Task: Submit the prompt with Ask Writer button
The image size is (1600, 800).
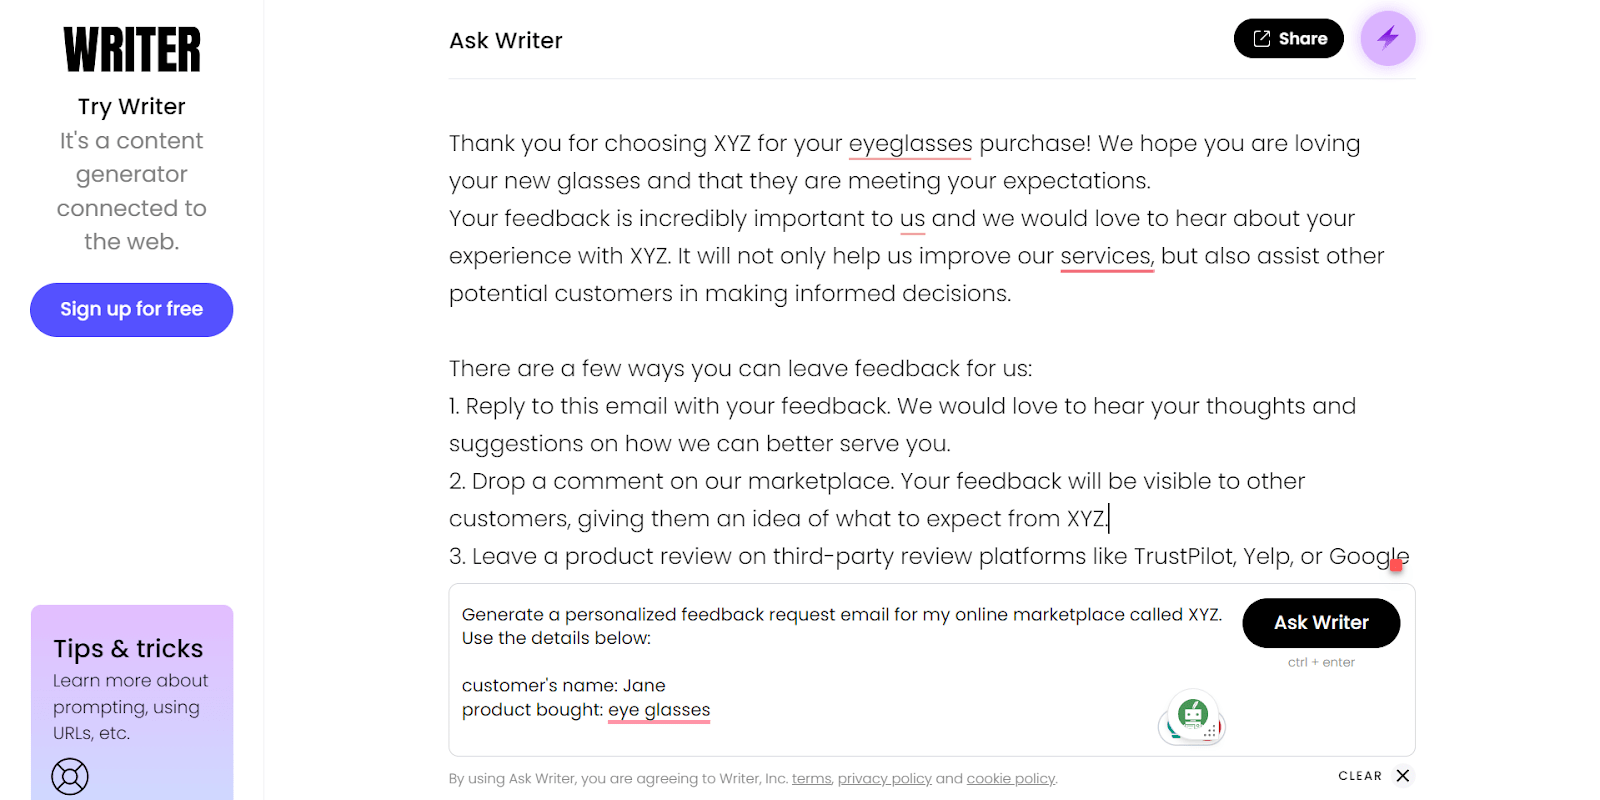Action: 1320,623
